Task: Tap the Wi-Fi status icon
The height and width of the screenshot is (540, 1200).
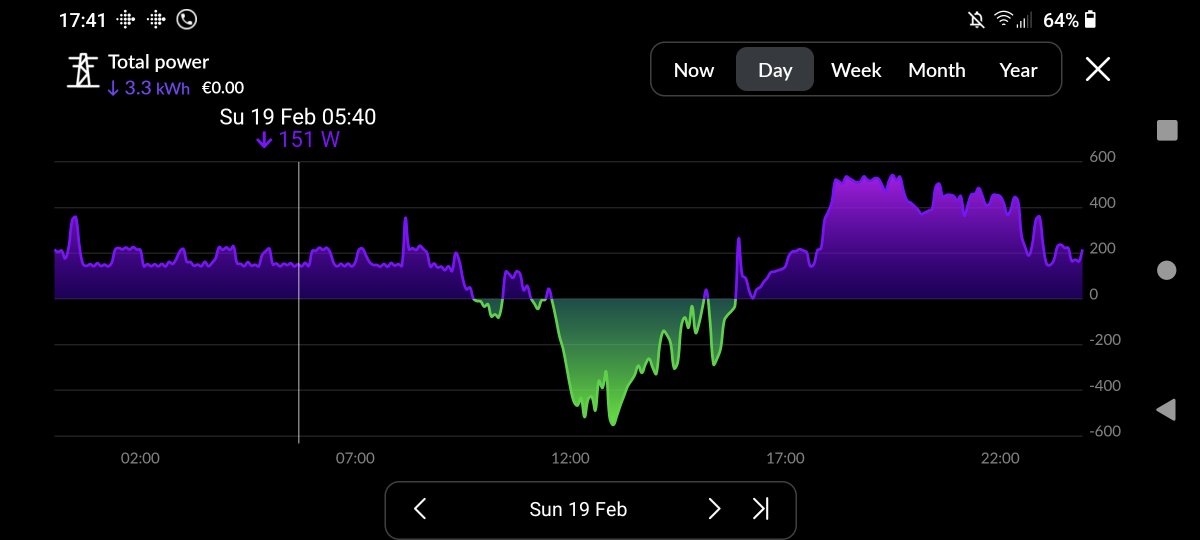Action: (x=1003, y=19)
